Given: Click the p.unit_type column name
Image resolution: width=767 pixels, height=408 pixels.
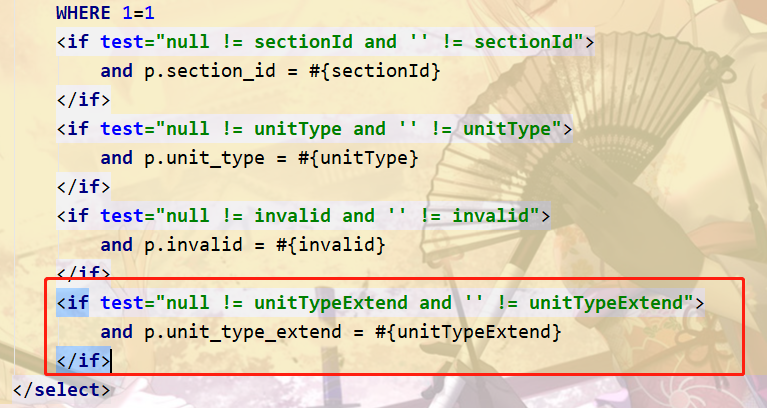Looking at the screenshot, I should pos(204,158).
